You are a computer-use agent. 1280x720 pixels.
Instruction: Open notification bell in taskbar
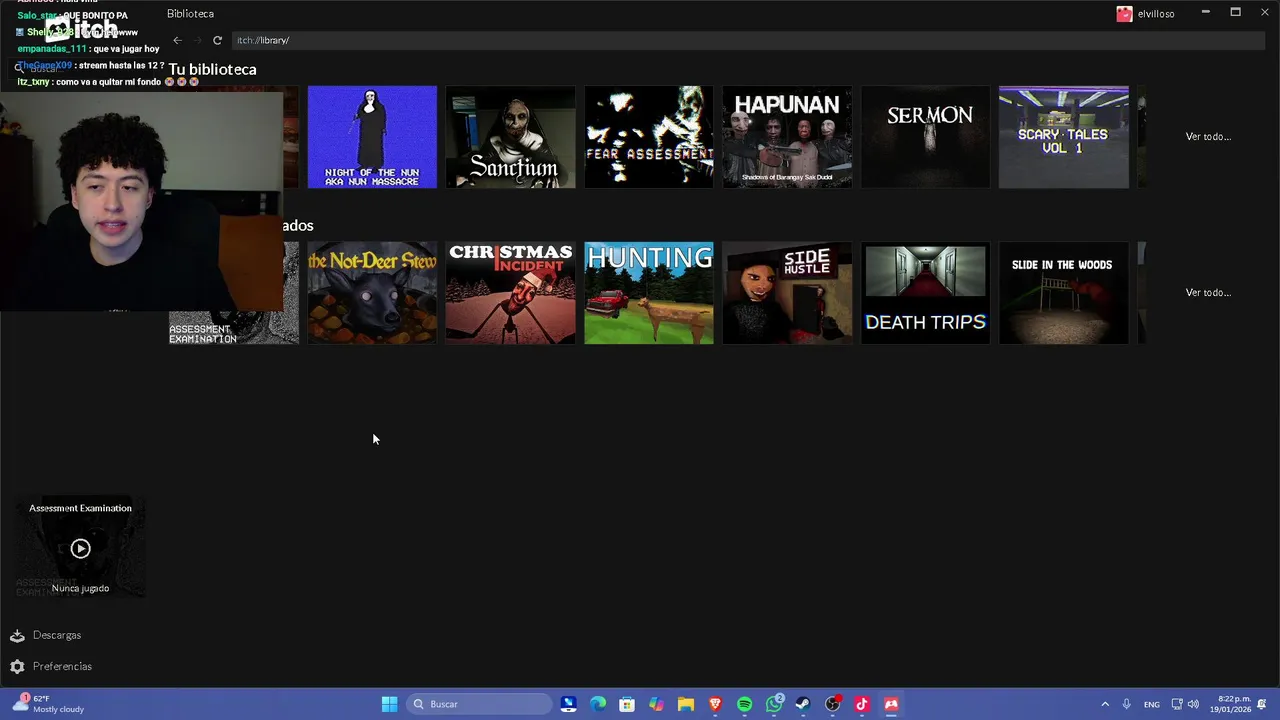click(1264, 704)
